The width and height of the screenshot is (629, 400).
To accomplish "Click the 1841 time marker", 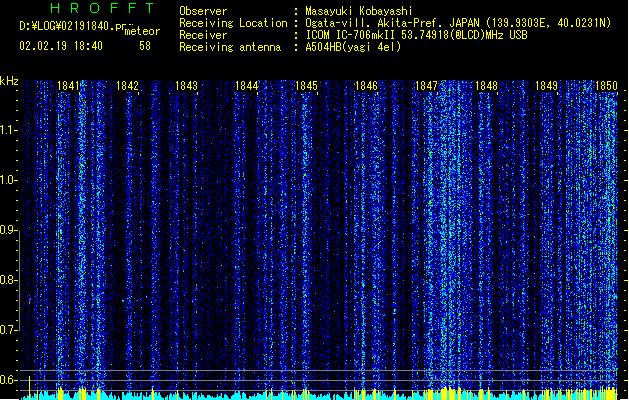I will point(68,86).
